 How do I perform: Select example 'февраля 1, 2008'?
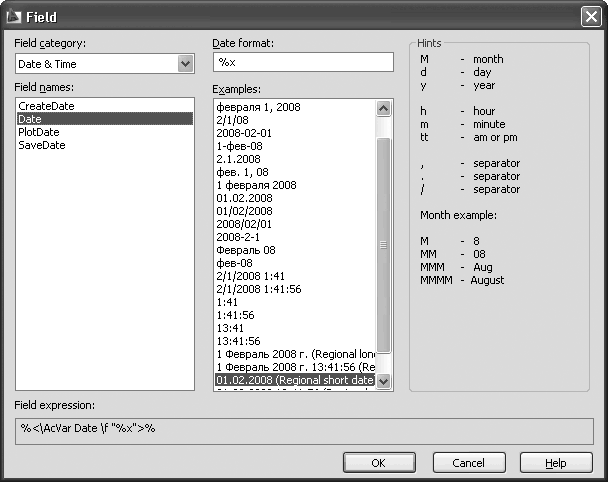tap(258, 107)
